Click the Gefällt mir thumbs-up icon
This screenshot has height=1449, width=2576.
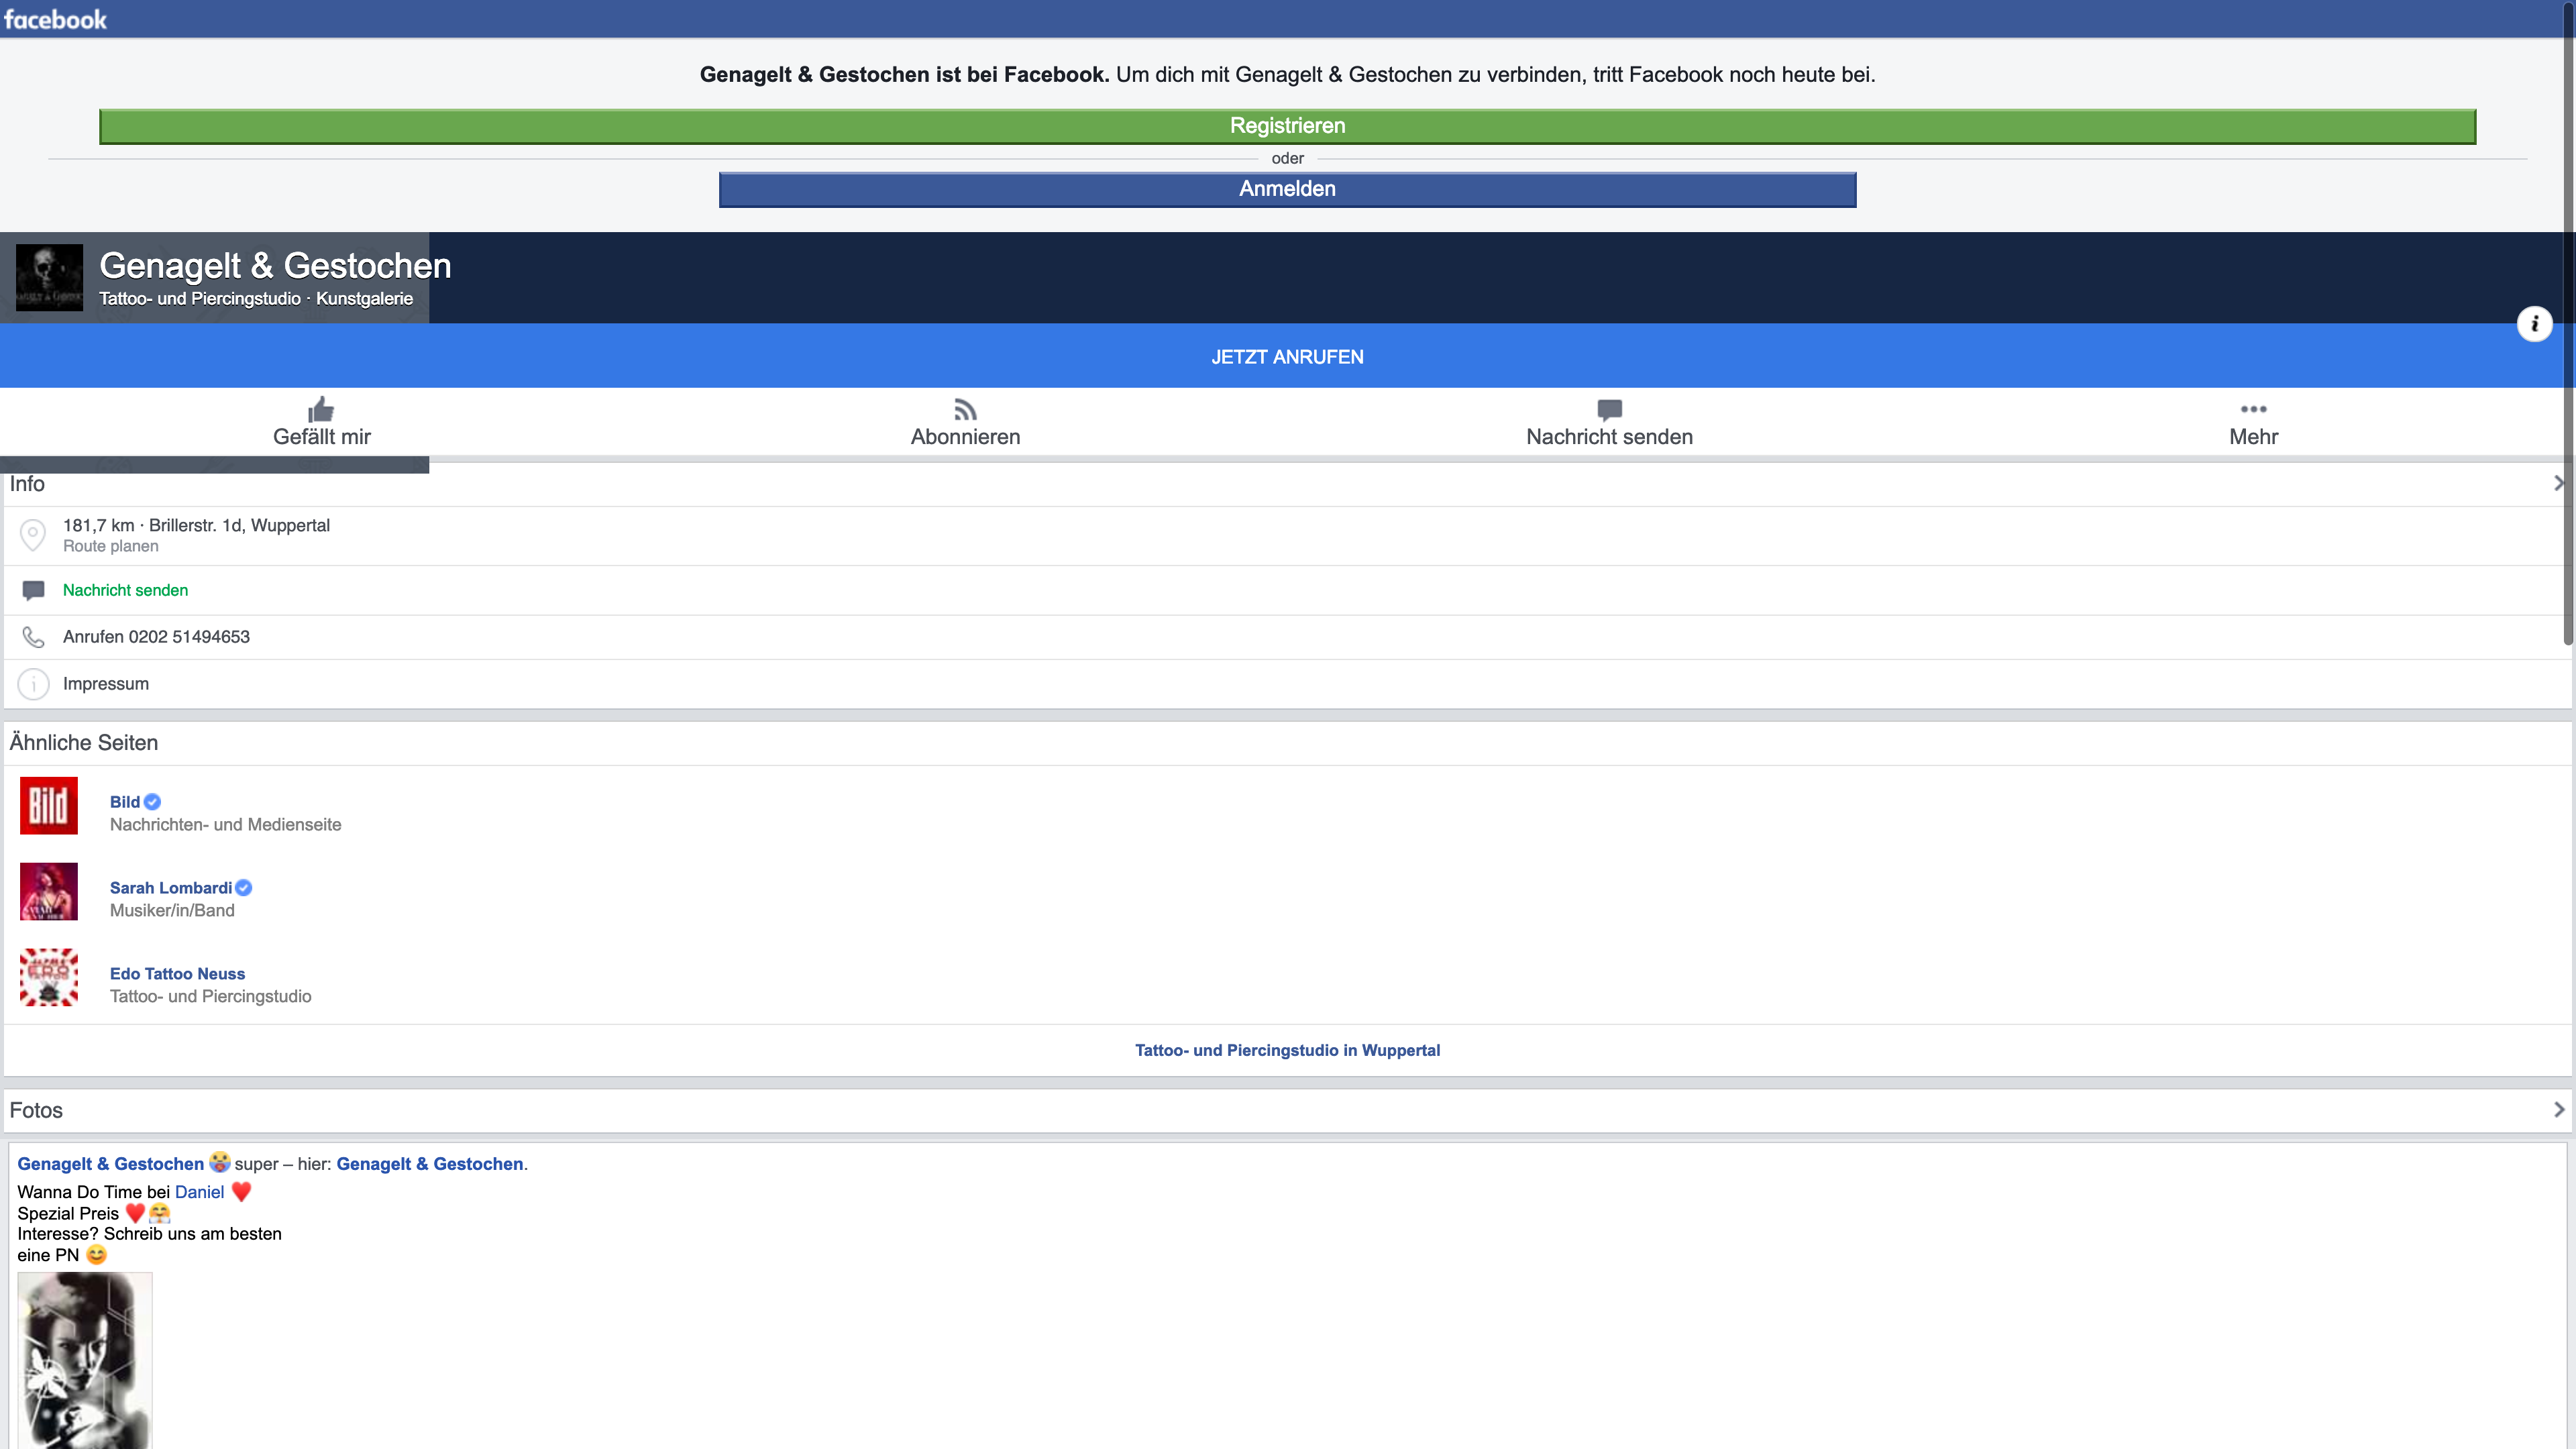pyautogui.click(x=321, y=409)
